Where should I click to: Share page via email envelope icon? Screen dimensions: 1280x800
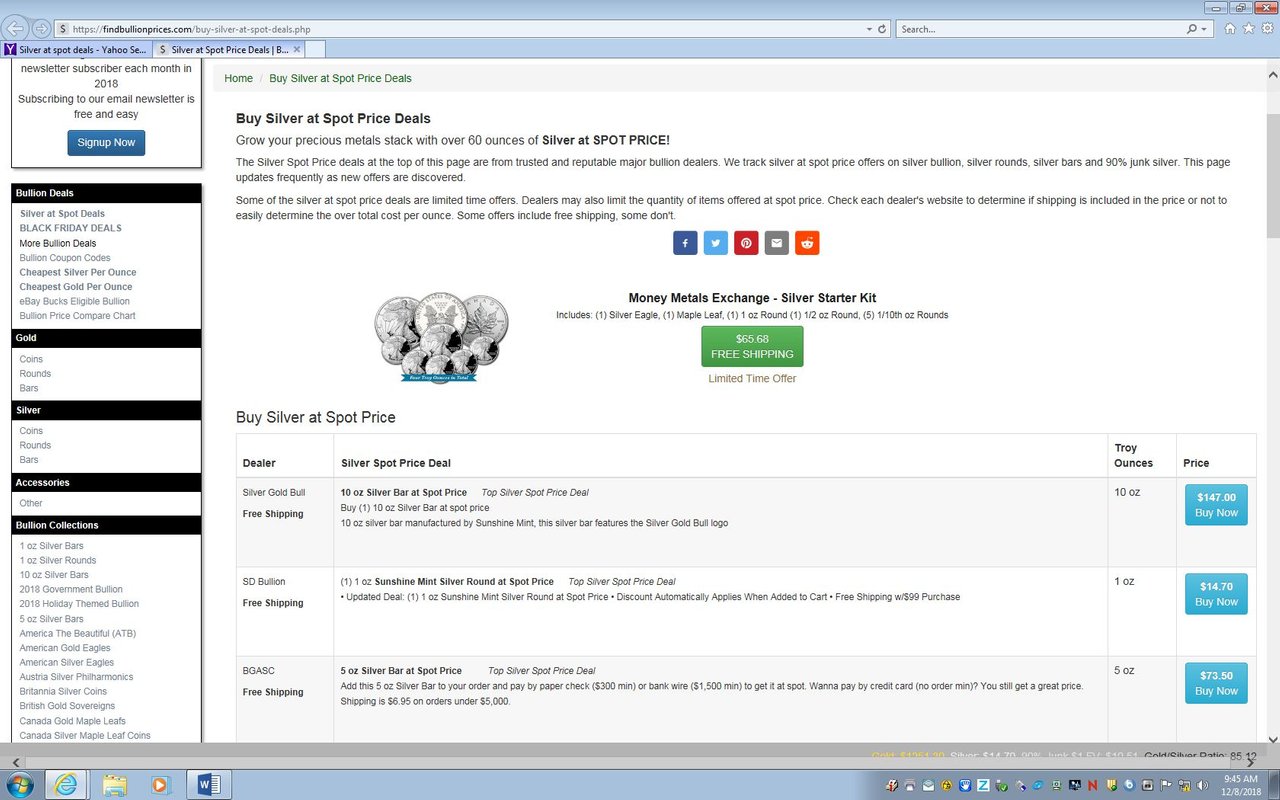pyautogui.click(x=777, y=243)
